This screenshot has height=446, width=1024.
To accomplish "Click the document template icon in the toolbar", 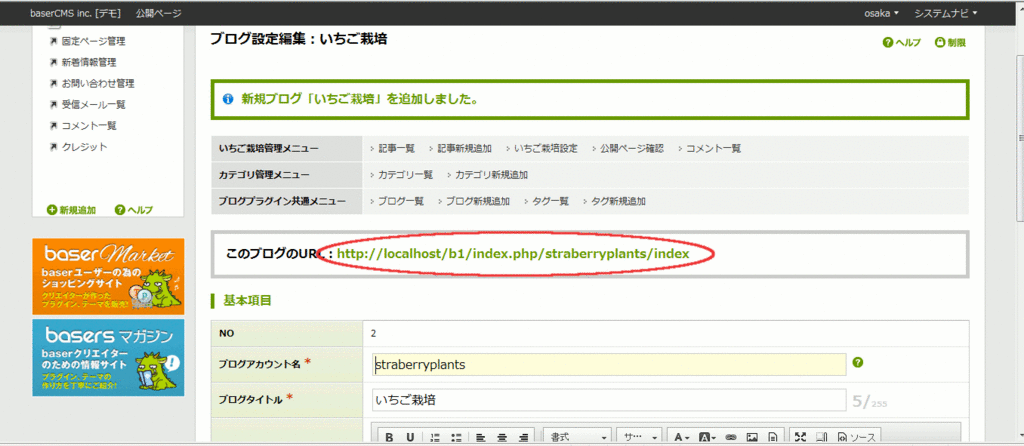I will [x=773, y=438].
